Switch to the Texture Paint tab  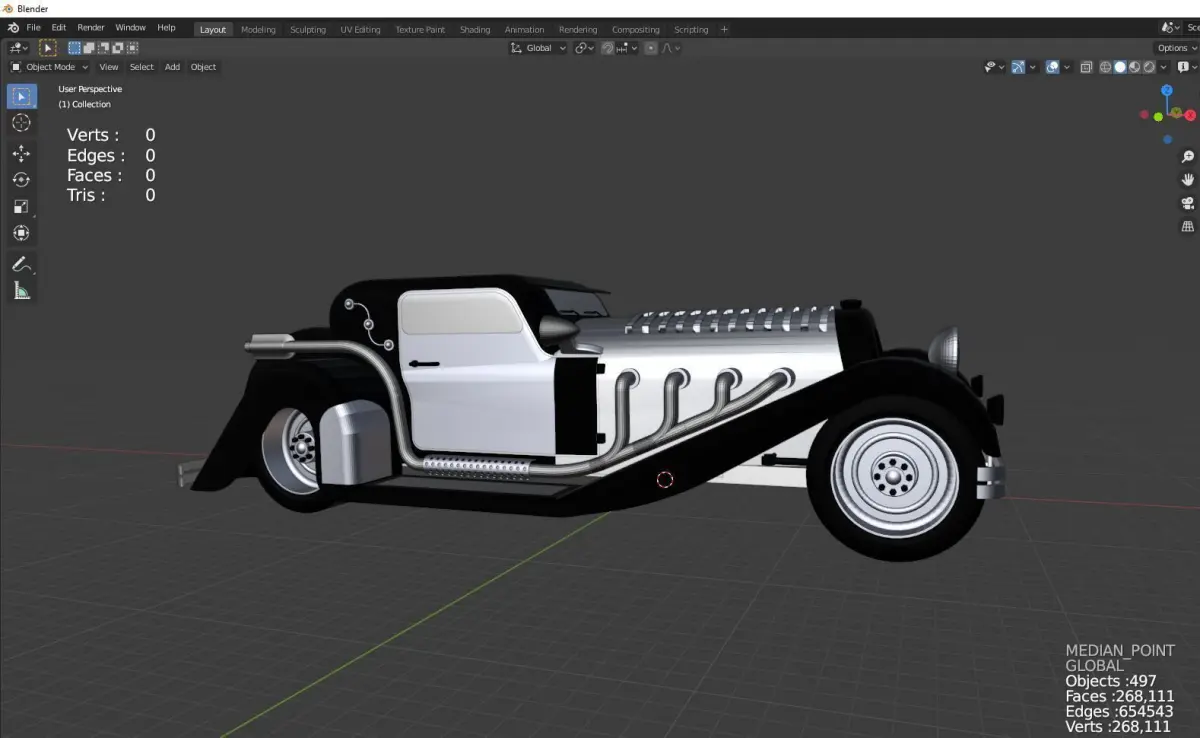click(x=420, y=30)
